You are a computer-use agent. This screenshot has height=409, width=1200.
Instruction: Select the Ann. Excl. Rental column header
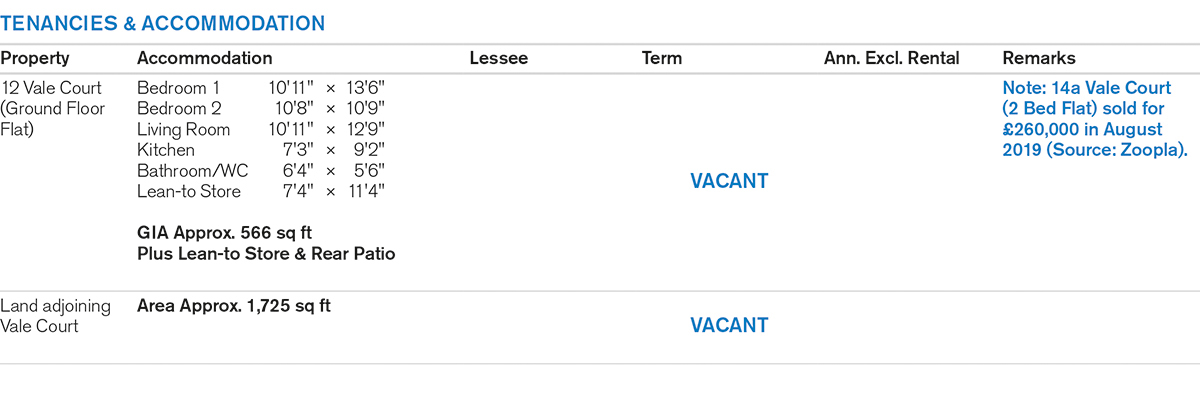(892, 58)
